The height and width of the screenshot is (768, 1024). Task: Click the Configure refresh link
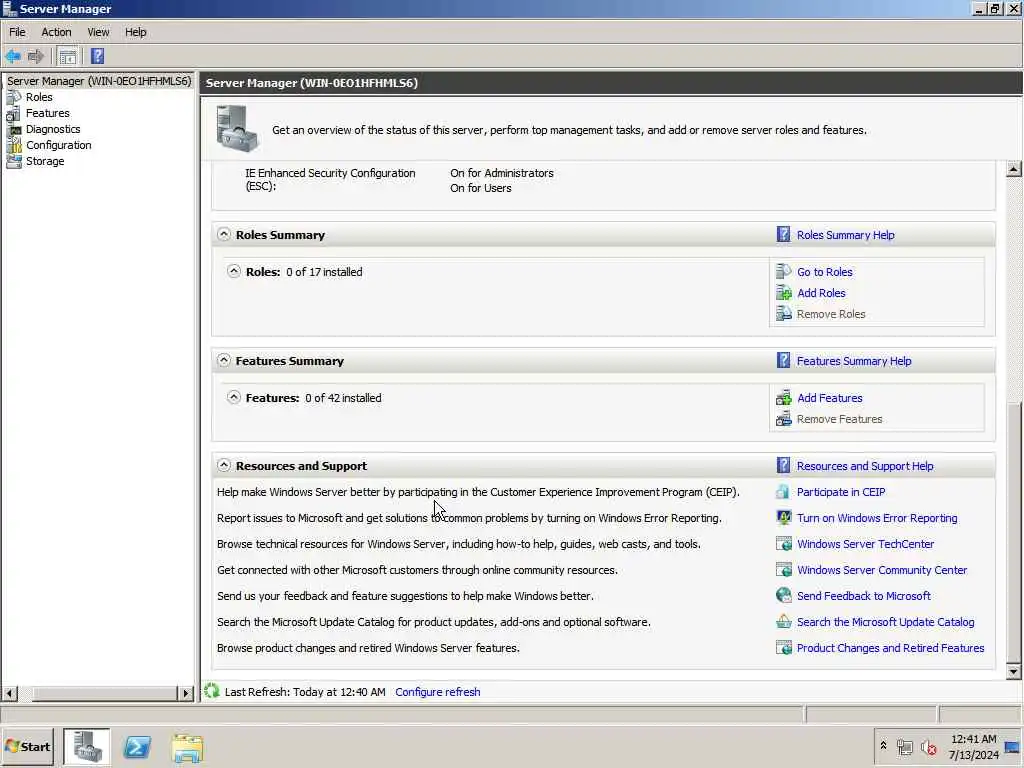point(438,692)
